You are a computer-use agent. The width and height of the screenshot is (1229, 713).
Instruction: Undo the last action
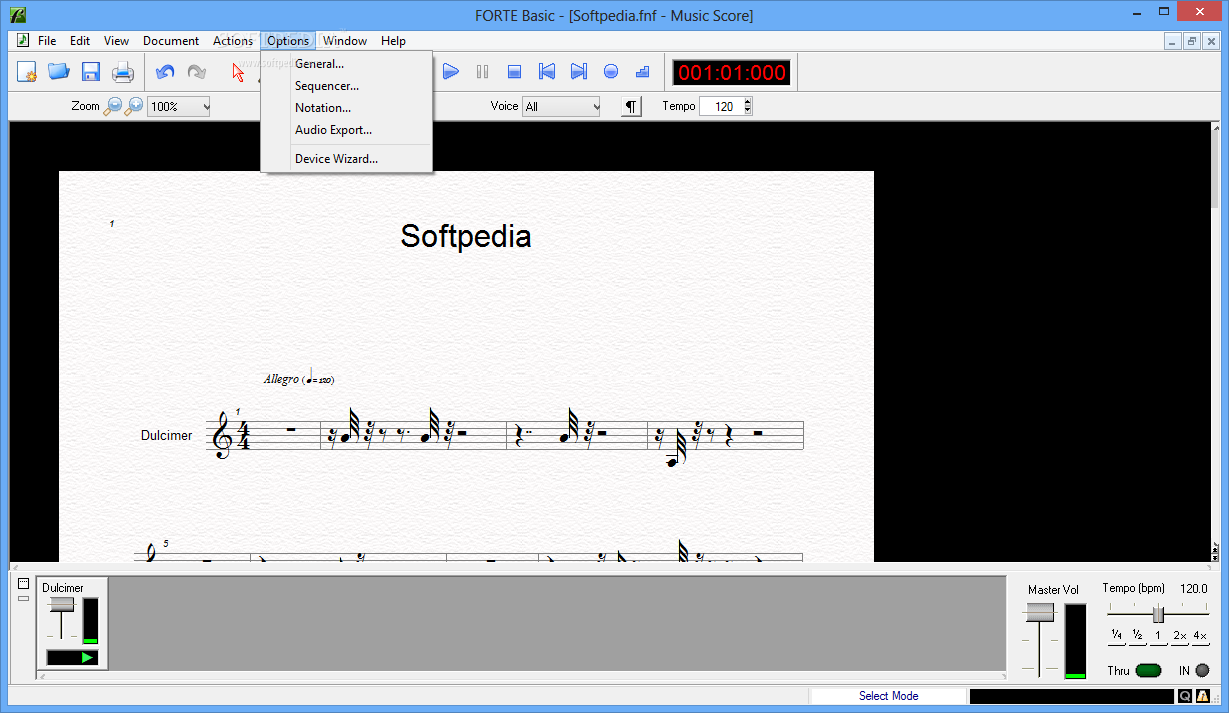pos(165,72)
